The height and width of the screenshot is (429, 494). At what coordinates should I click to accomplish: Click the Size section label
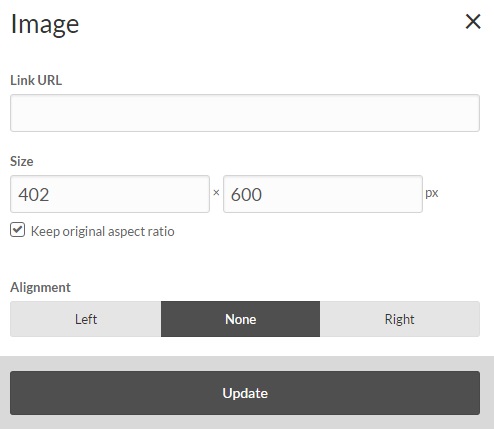pyautogui.click(x=22, y=161)
